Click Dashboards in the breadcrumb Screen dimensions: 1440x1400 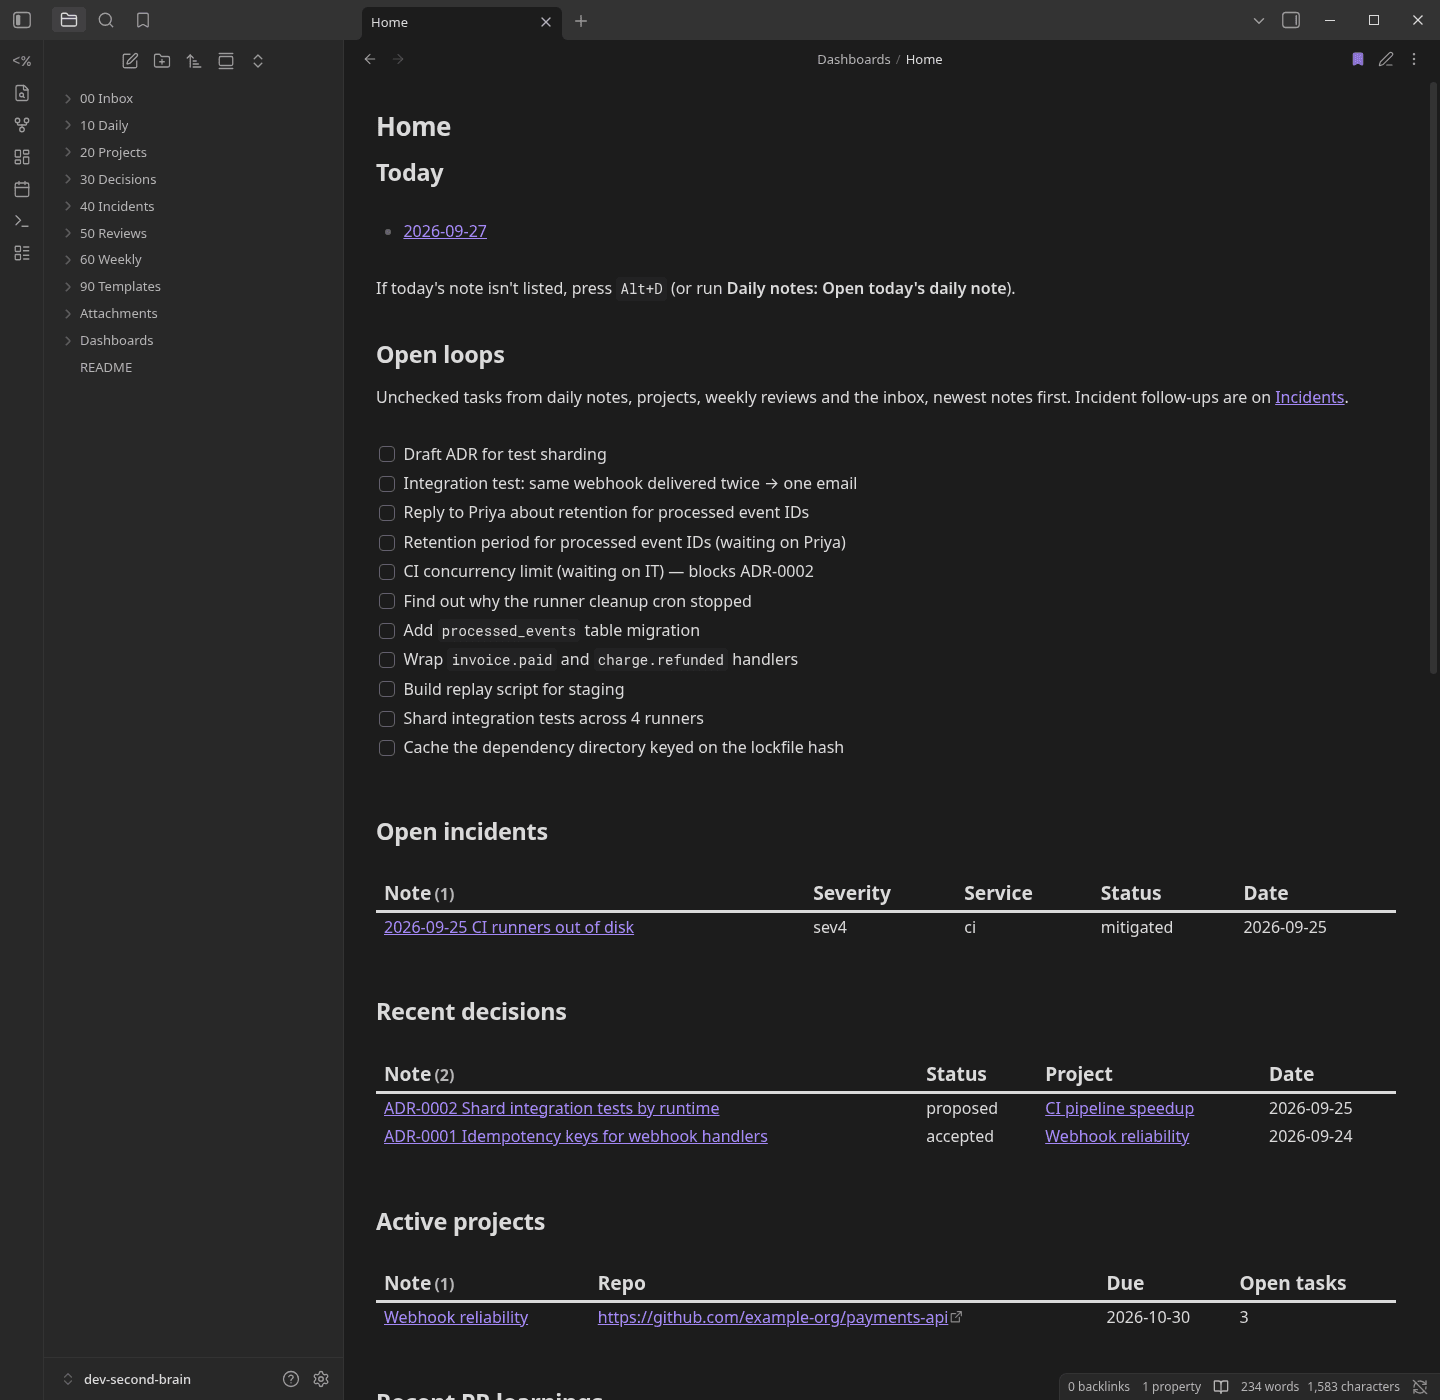[853, 59]
